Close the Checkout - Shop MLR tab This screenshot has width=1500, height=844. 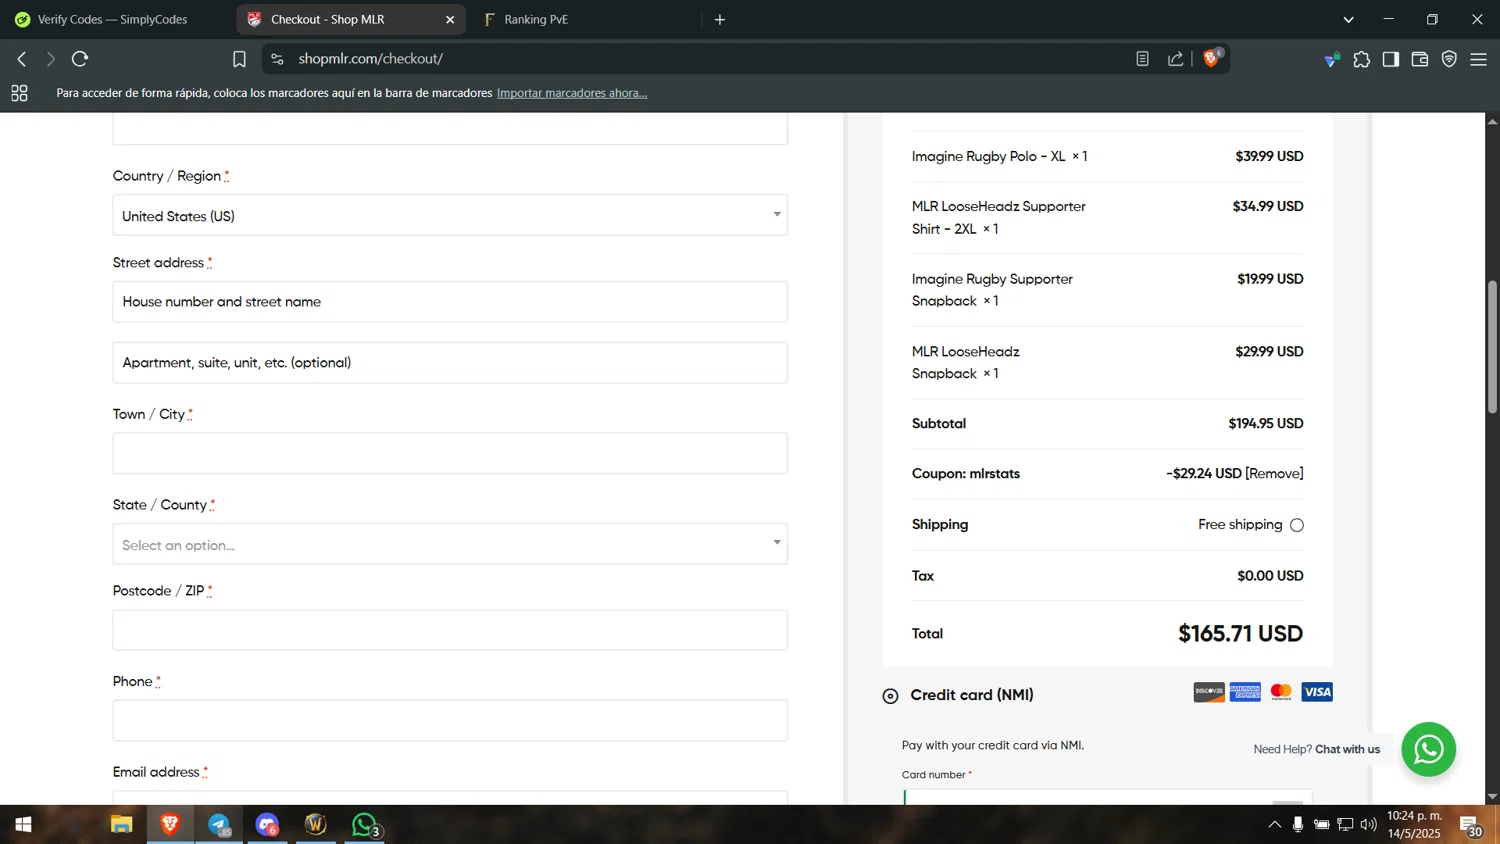pos(450,19)
